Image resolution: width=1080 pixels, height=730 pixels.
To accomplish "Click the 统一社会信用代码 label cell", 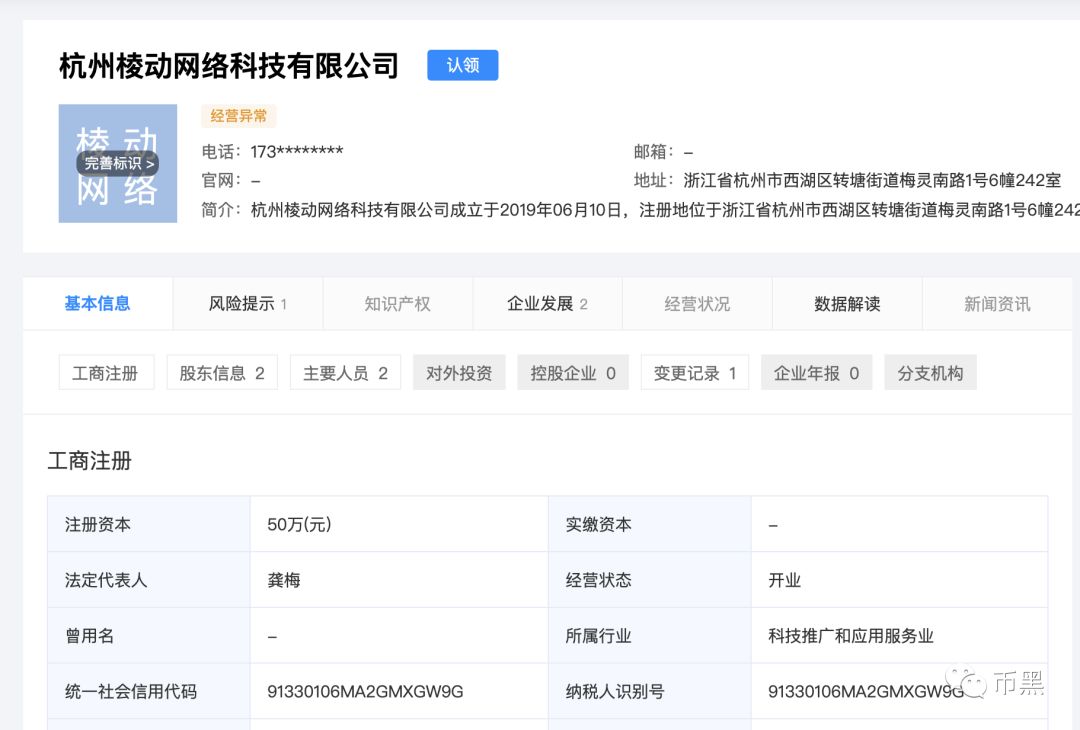I will point(149,691).
